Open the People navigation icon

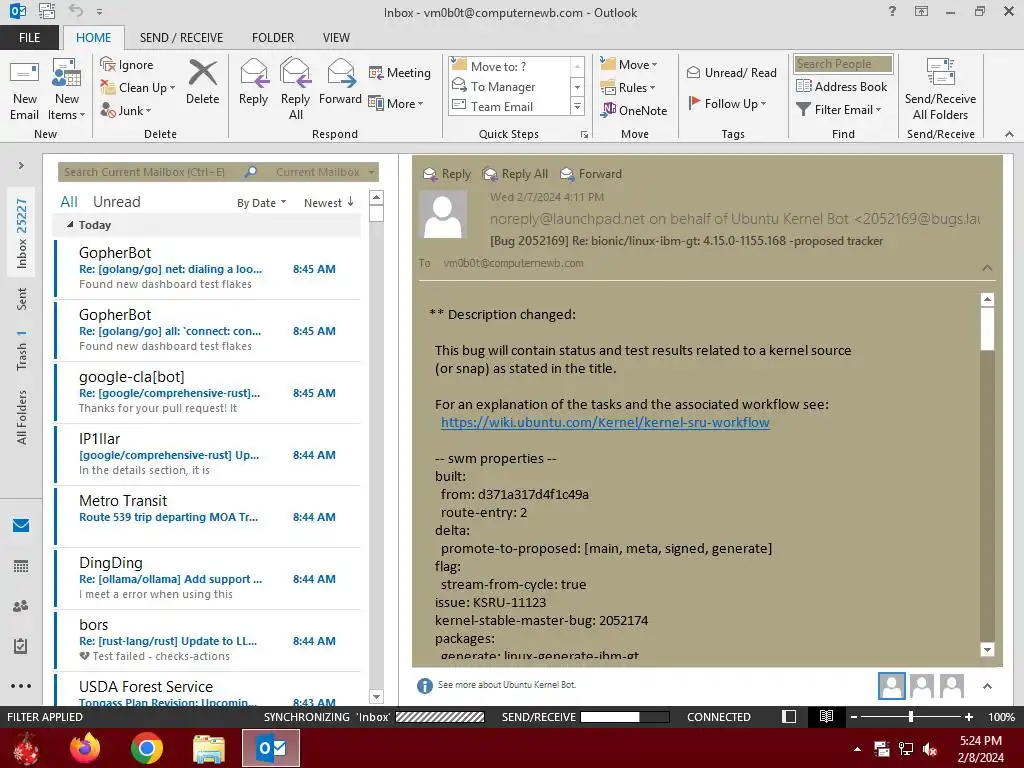pyautogui.click(x=21, y=606)
